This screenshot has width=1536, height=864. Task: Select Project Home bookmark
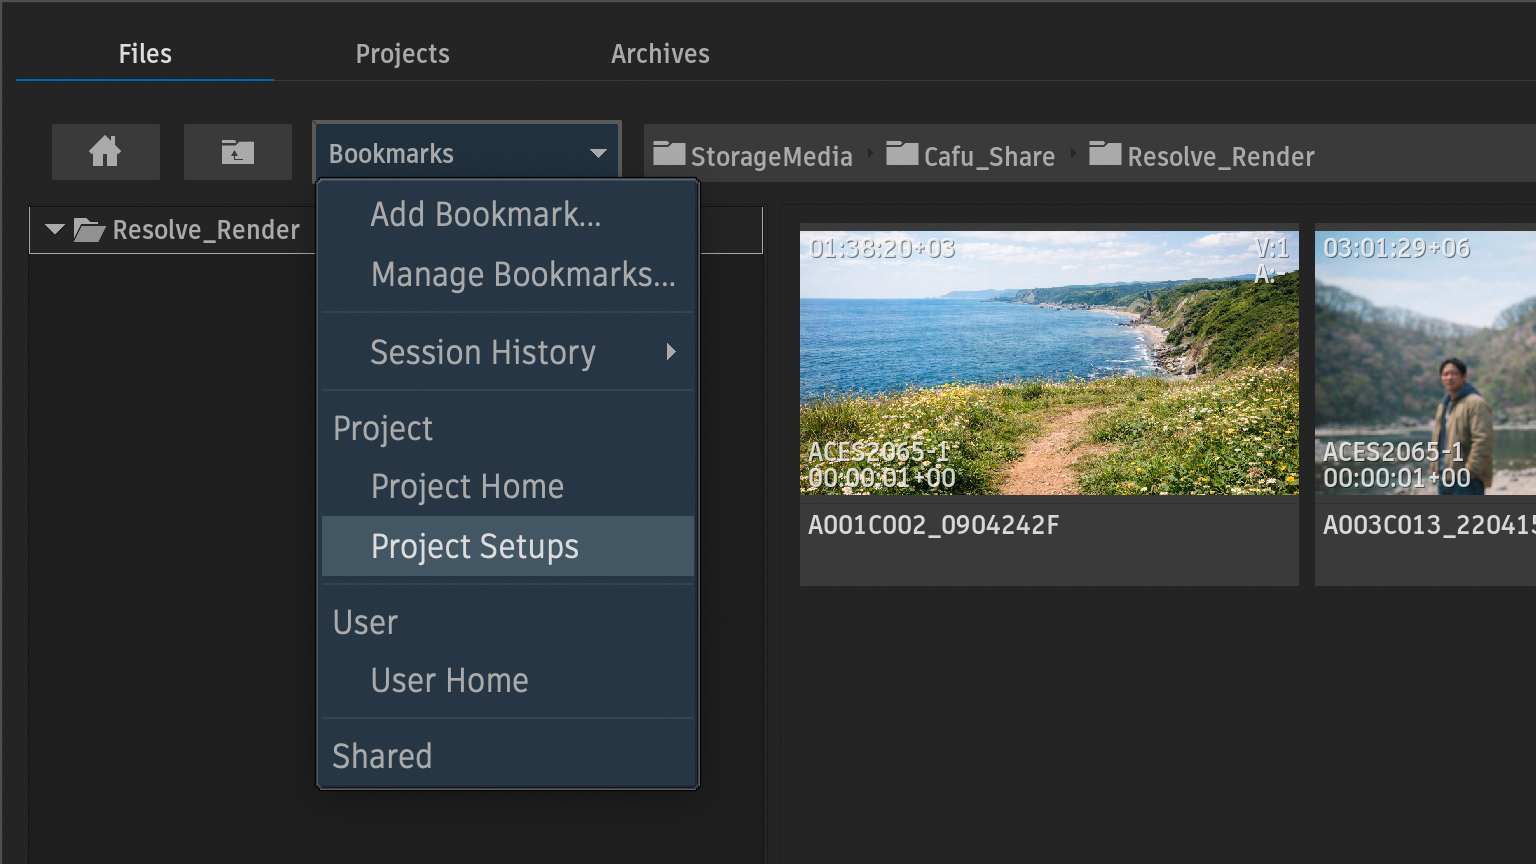(x=467, y=487)
